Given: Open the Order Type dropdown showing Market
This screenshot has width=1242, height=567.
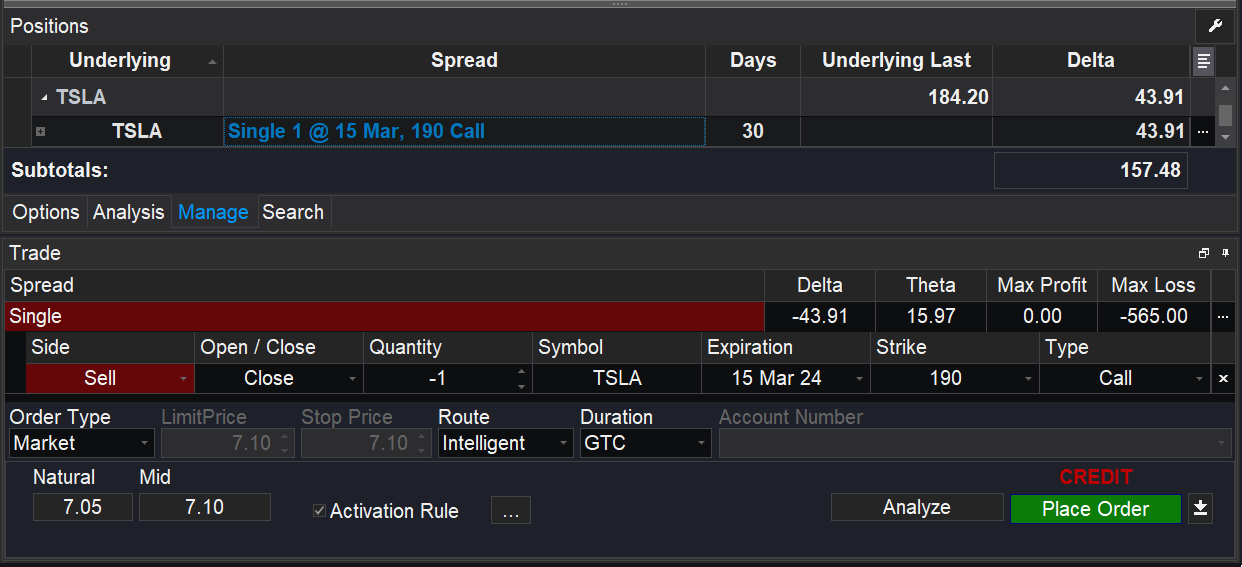Looking at the screenshot, I should 83,443.
